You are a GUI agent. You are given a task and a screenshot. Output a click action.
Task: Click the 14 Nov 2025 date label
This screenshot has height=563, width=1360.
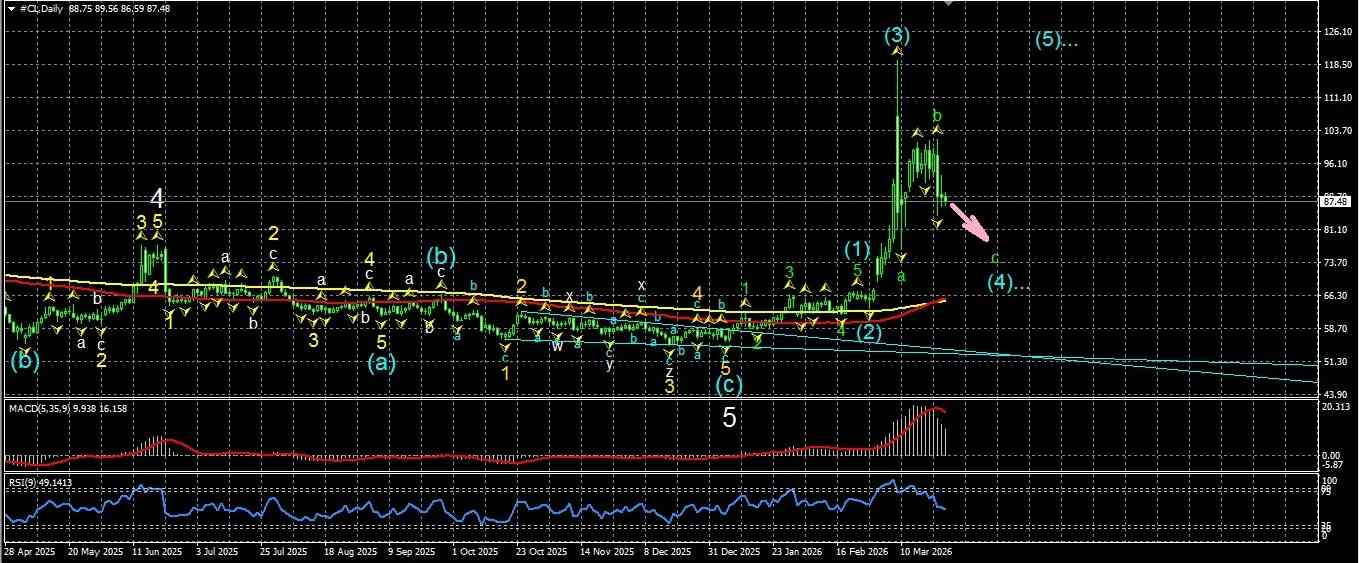tap(605, 551)
